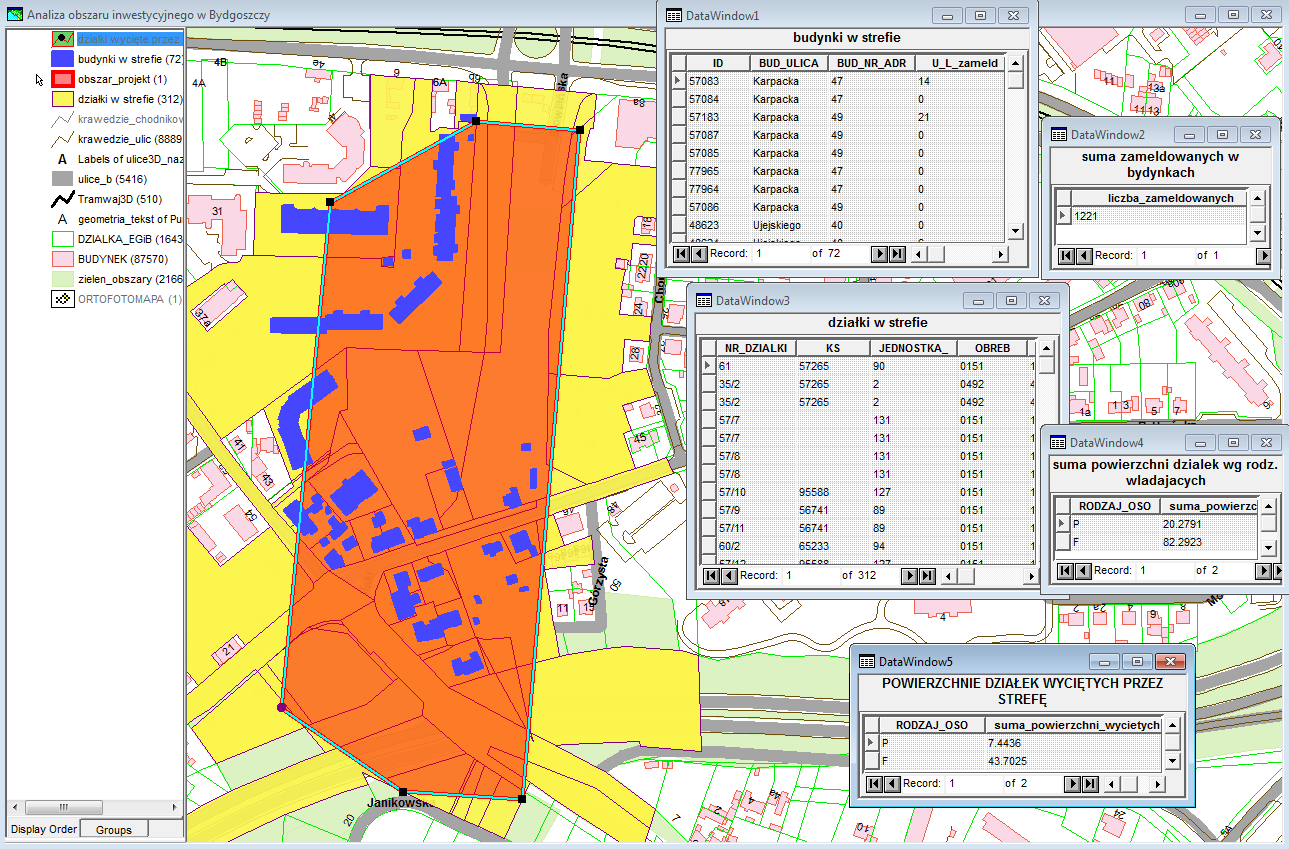This screenshot has height=849, width=1289.
Task: Select legend entry BUDYNEK (87570)
Action: (x=120, y=259)
